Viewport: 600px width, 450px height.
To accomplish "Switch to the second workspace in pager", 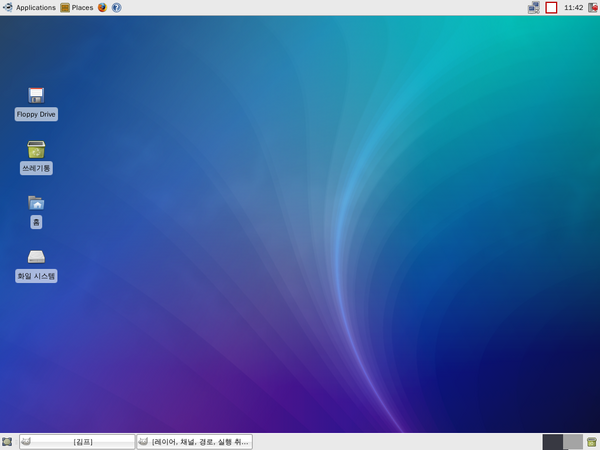I will (x=572, y=441).
